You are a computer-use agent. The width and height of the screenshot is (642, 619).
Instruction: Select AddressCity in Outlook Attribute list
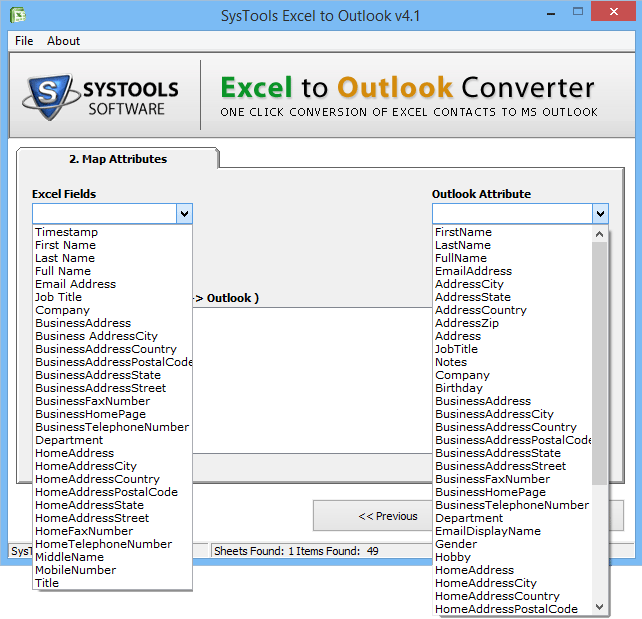point(513,284)
